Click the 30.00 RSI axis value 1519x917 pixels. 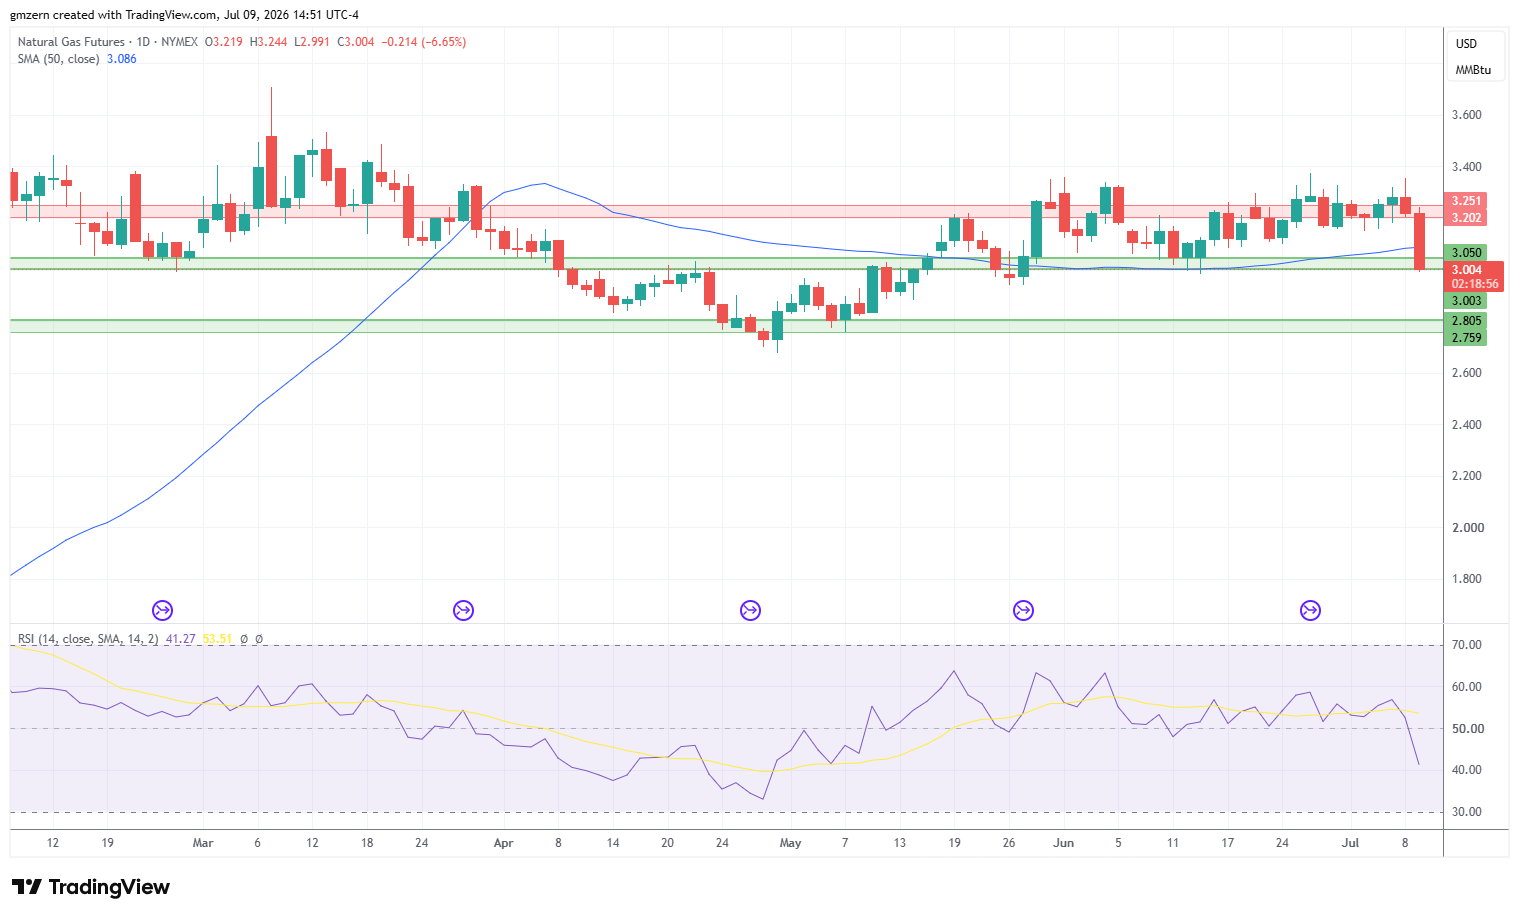pos(1466,812)
